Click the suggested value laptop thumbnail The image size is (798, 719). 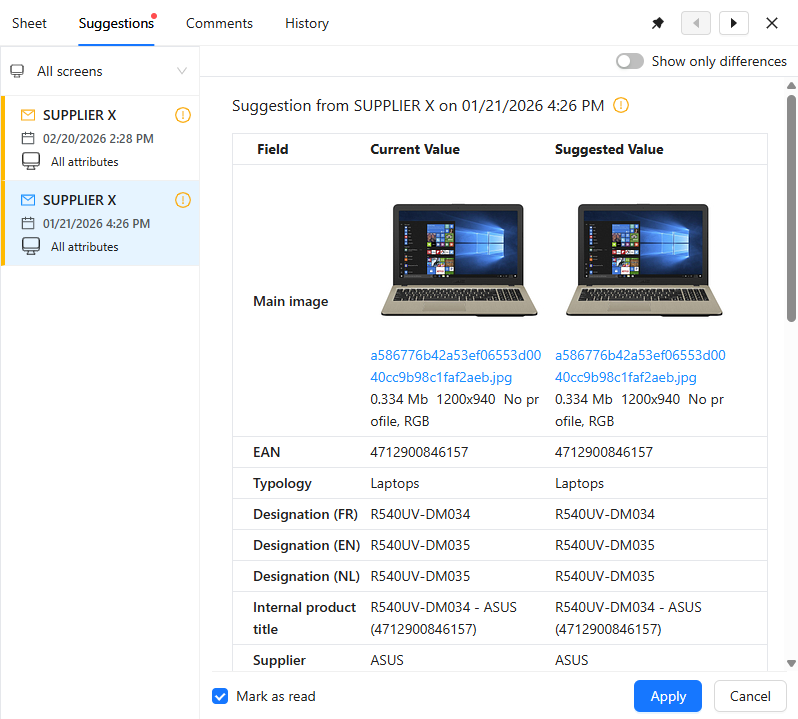[x=643, y=260]
